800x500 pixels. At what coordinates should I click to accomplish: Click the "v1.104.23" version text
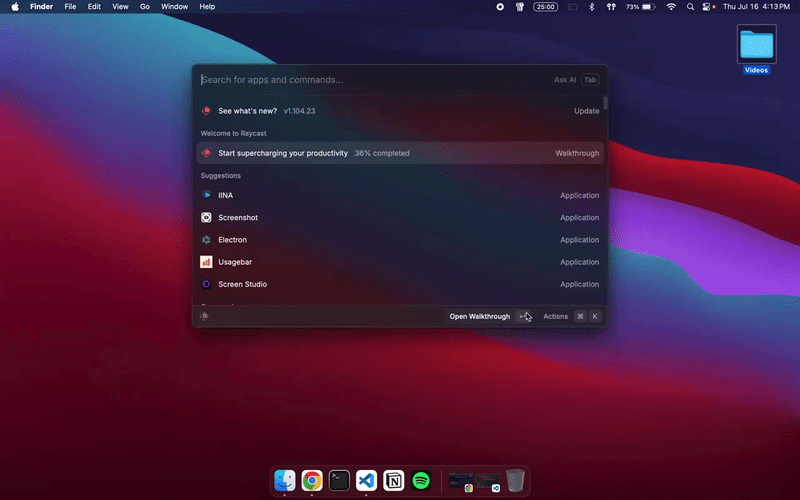tap(299, 111)
